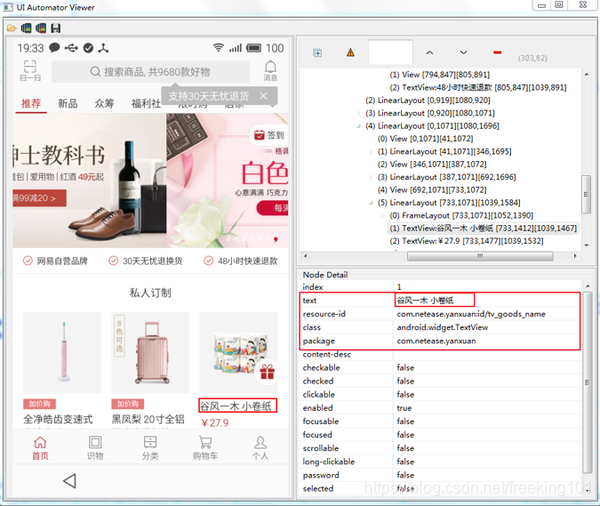Select the 推荐 tab
This screenshot has width=600, height=506.
31,103
